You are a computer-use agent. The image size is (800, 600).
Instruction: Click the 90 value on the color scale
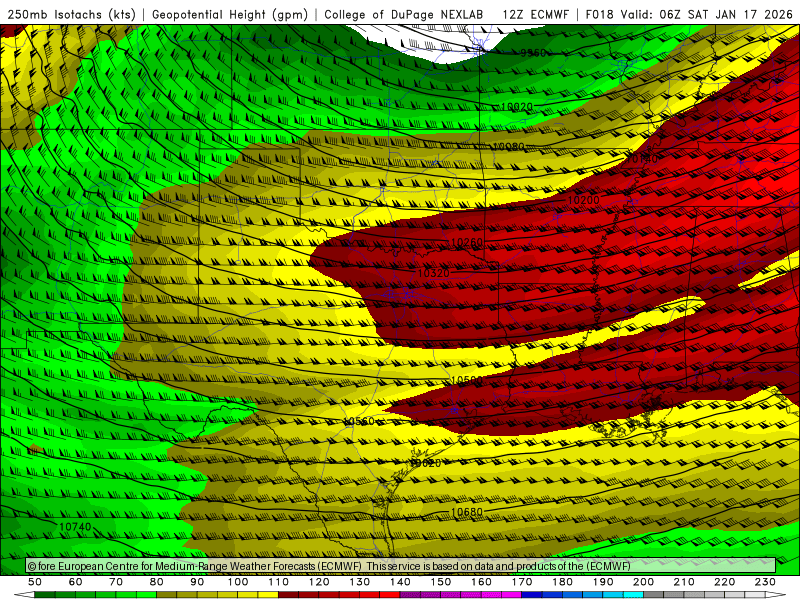(197, 582)
